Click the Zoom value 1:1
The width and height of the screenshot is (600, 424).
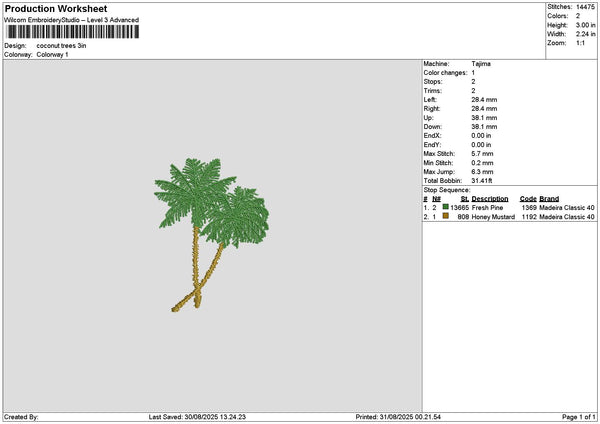pos(580,43)
